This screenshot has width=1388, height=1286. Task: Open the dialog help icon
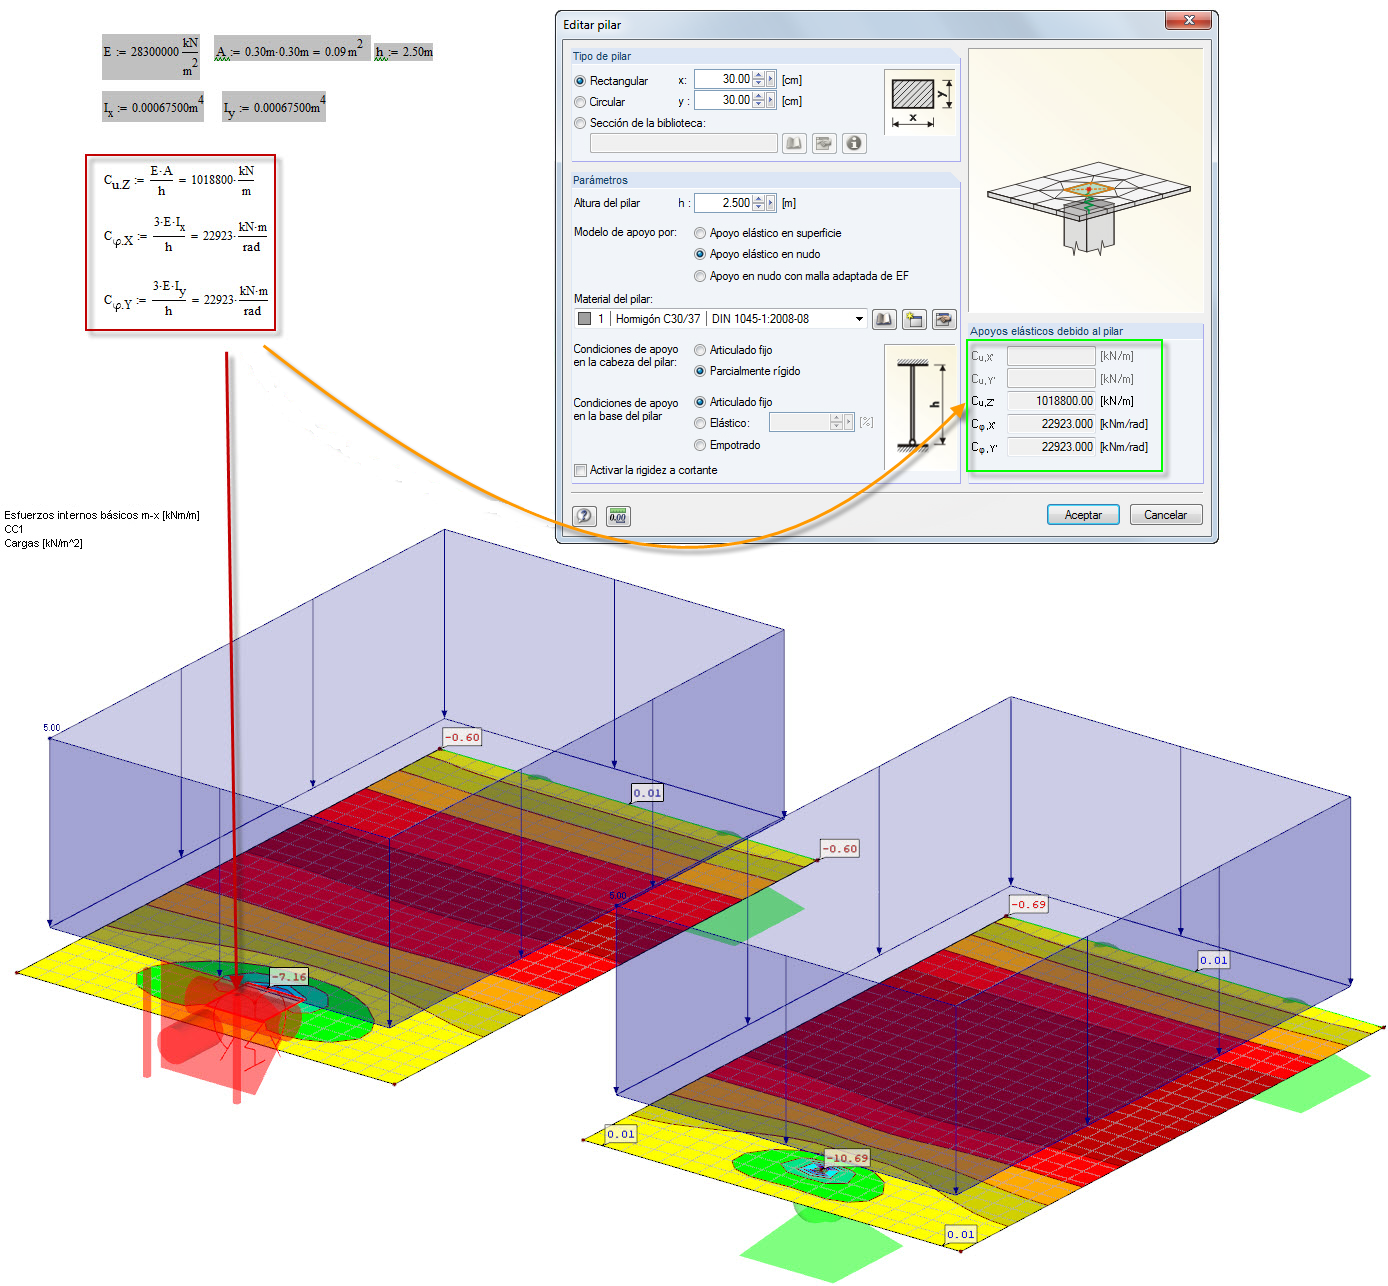click(585, 516)
